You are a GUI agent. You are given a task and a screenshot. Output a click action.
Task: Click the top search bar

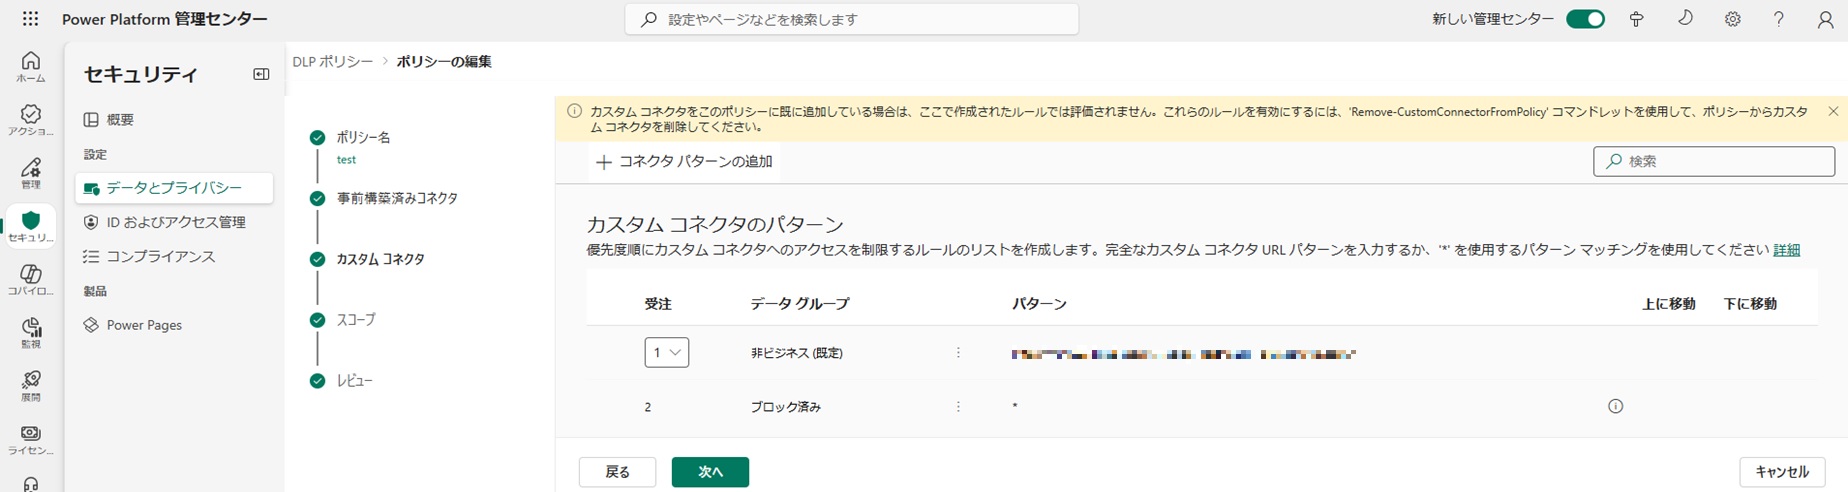tap(852, 19)
